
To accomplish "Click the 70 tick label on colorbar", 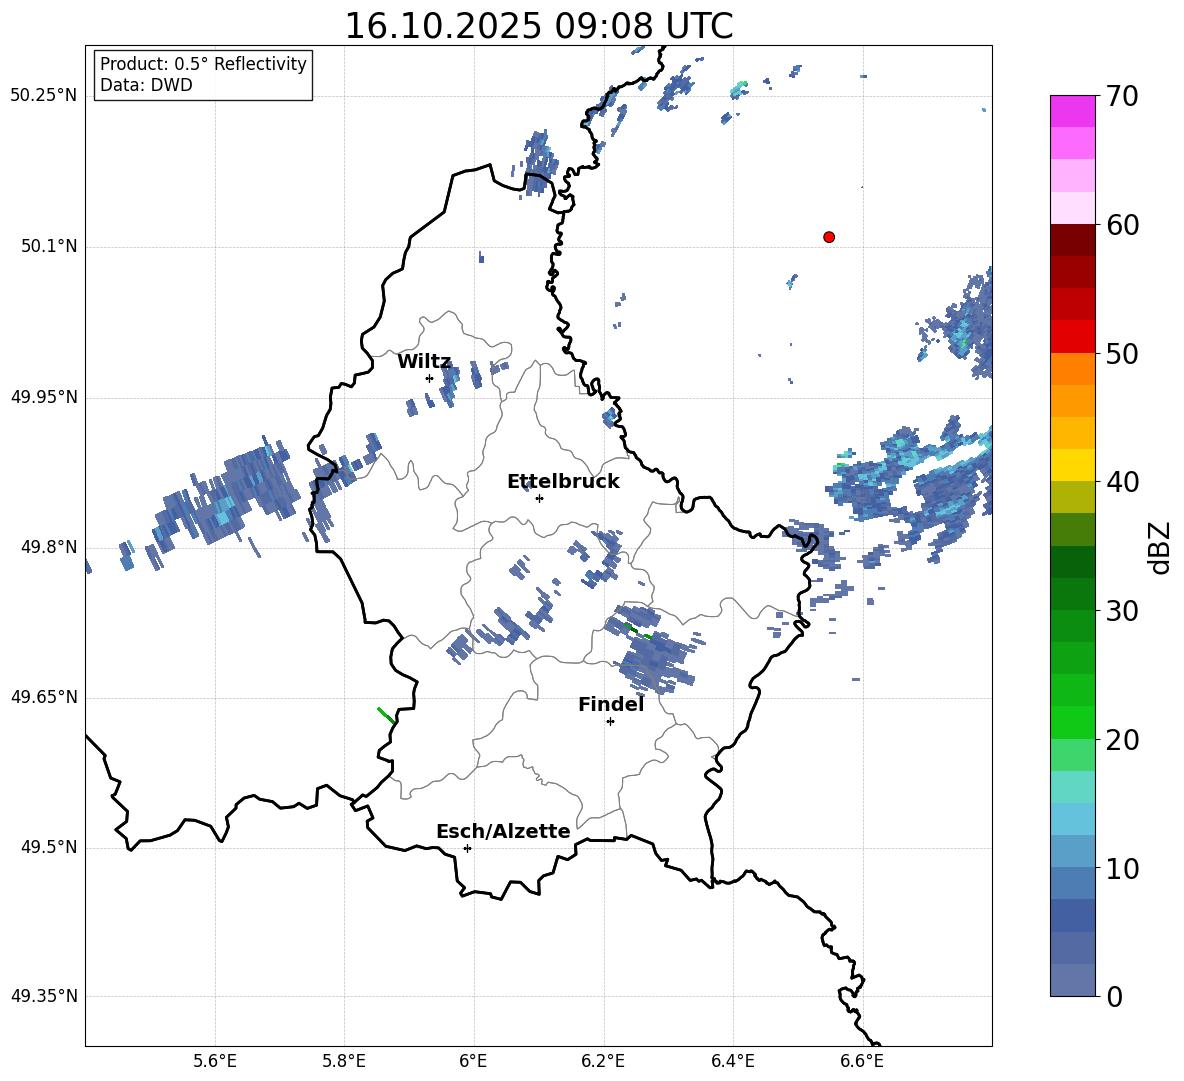I will pos(1122,97).
